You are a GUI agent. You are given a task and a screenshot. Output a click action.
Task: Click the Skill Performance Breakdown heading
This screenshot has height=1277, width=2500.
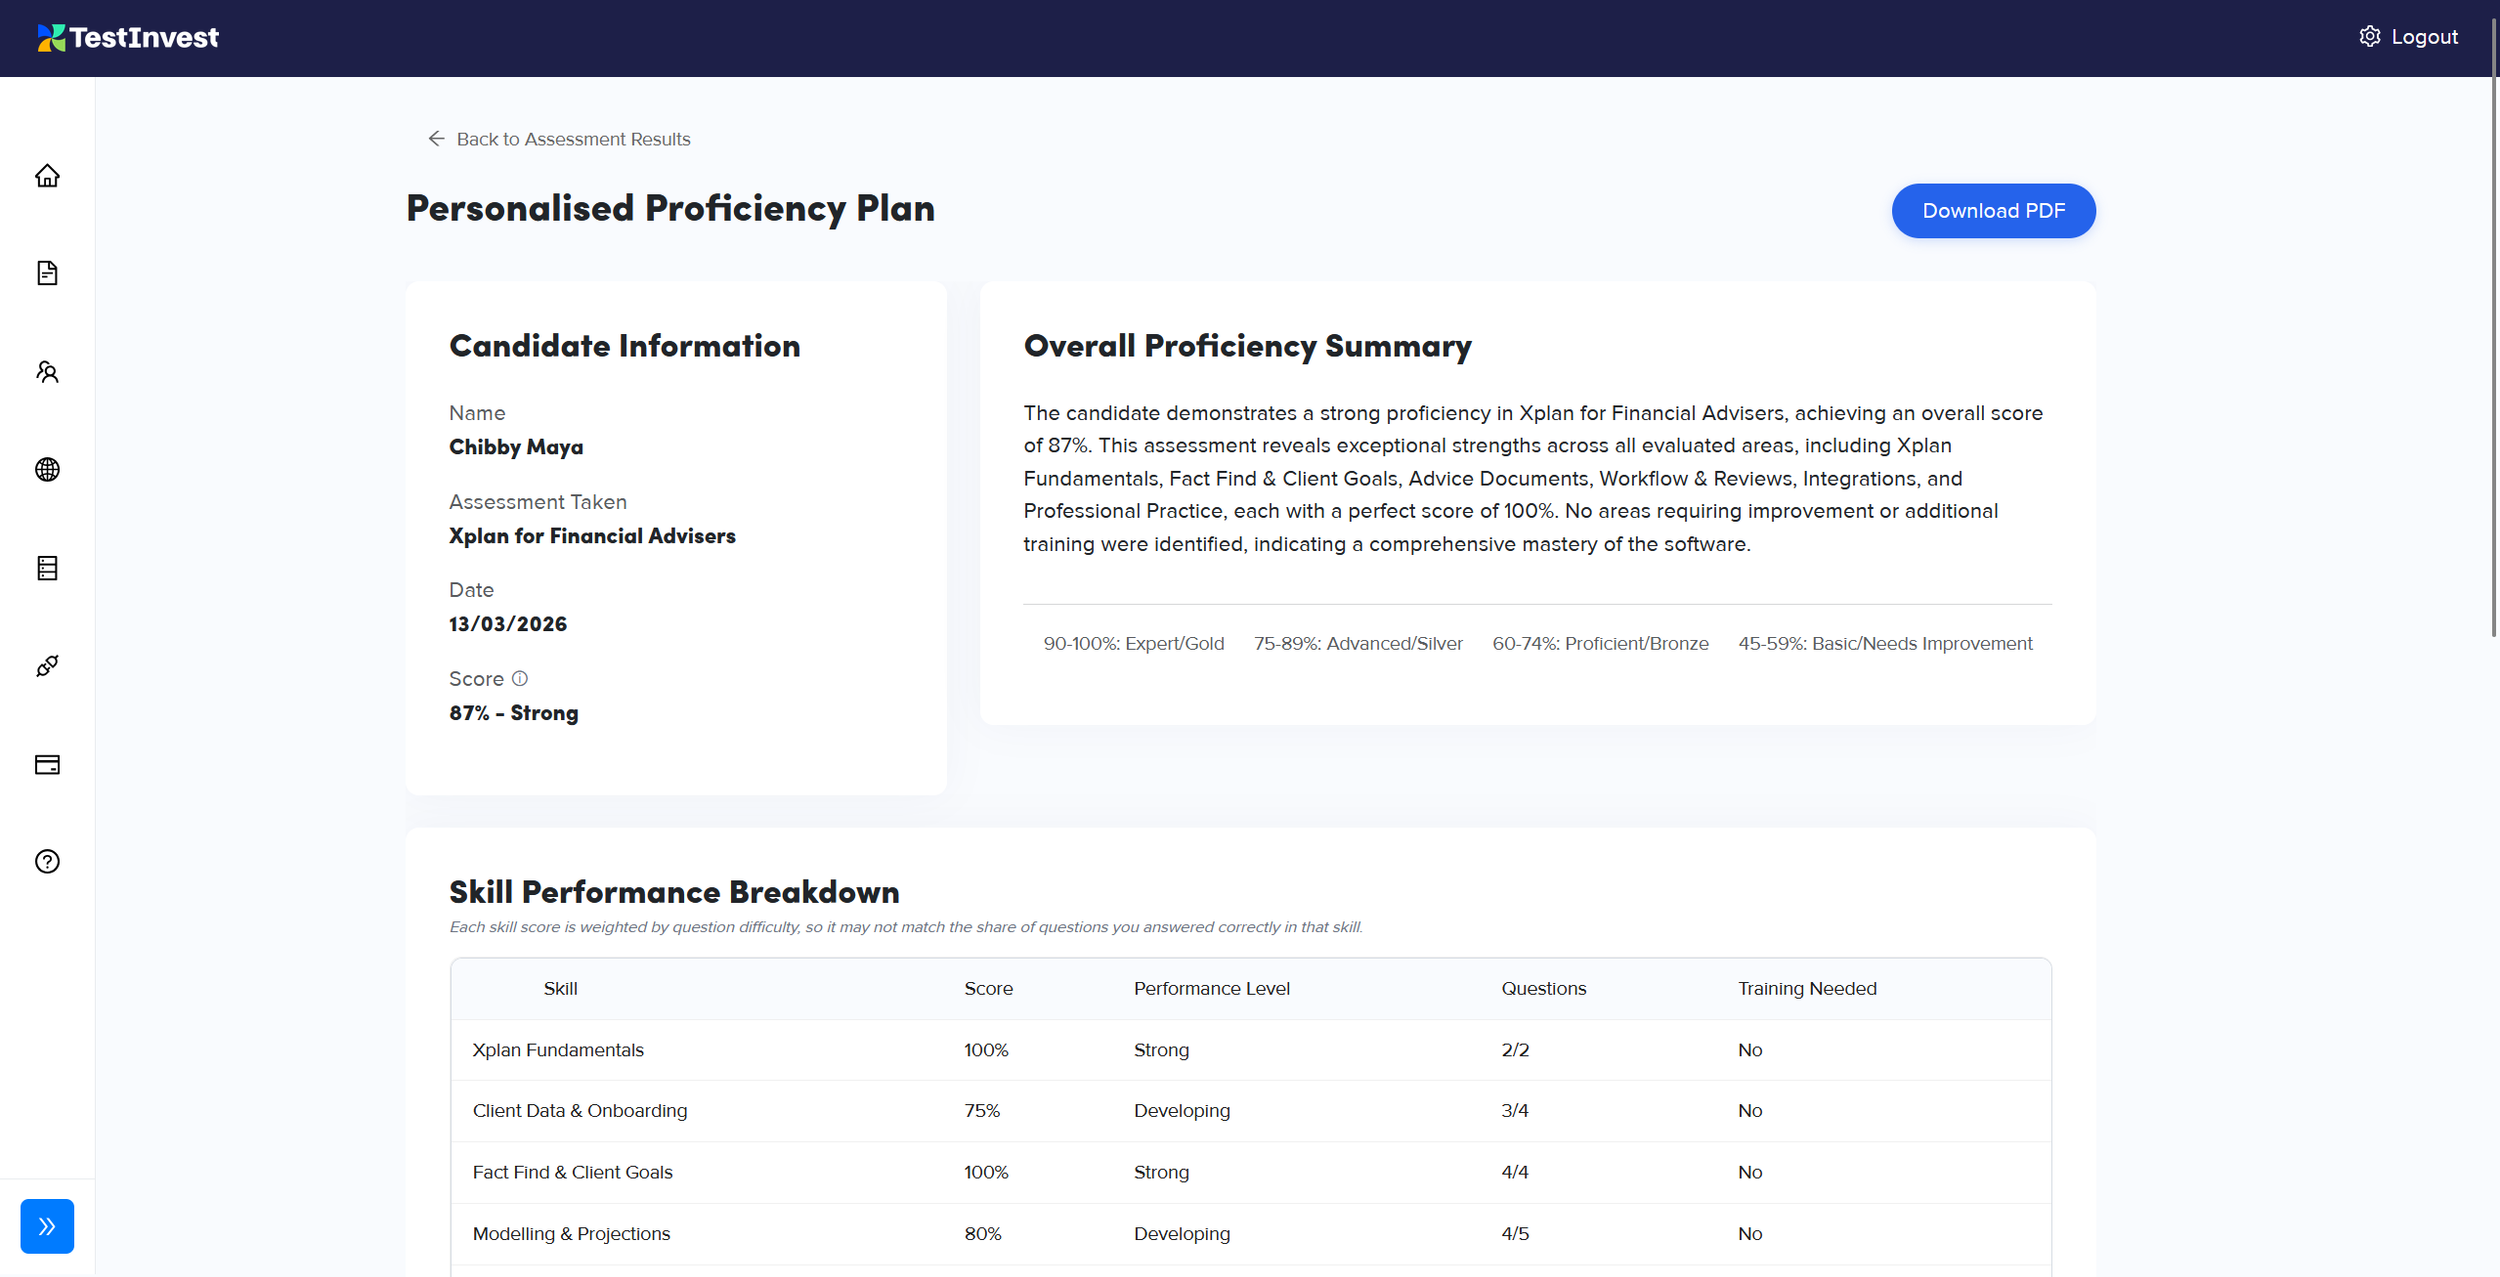(674, 891)
